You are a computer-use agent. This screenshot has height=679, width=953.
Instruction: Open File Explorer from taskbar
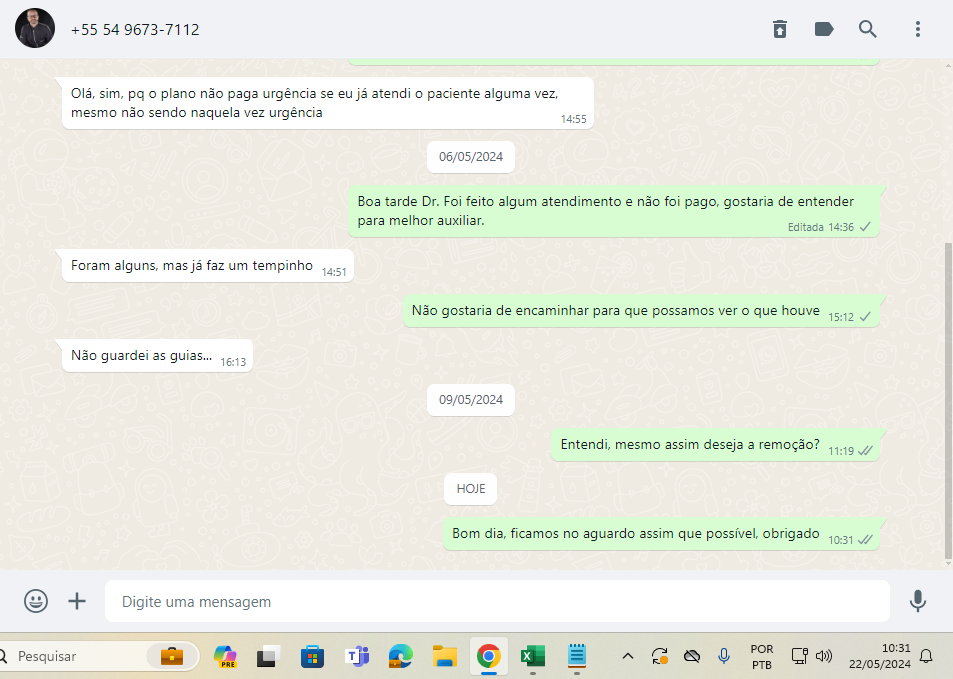click(445, 656)
